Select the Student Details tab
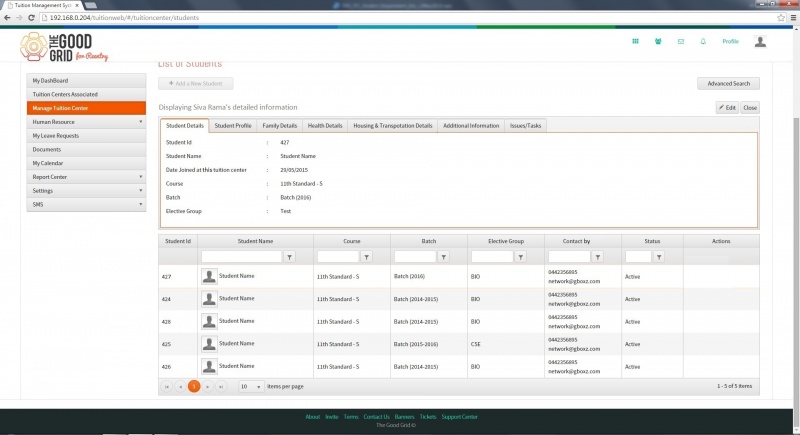The height and width of the screenshot is (435, 800). click(x=185, y=125)
